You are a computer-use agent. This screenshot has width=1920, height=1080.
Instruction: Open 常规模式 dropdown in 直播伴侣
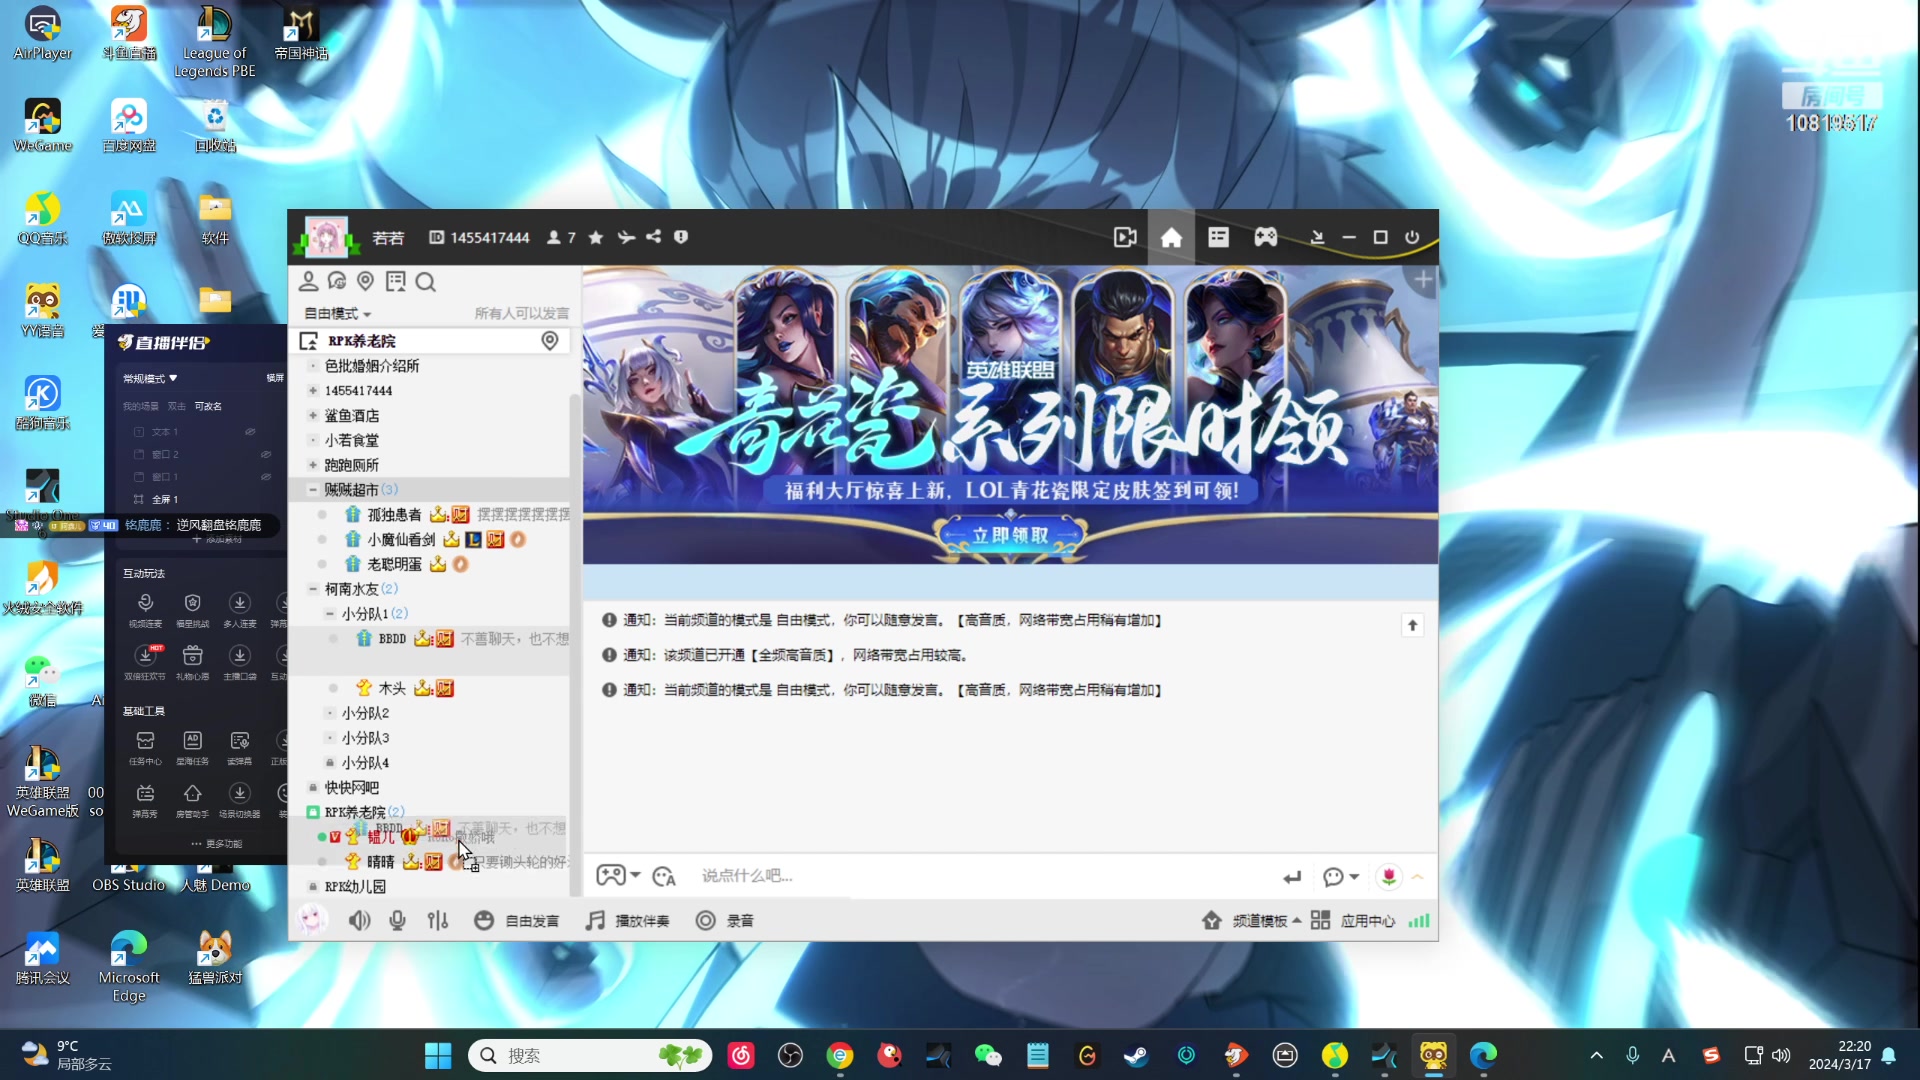click(150, 379)
